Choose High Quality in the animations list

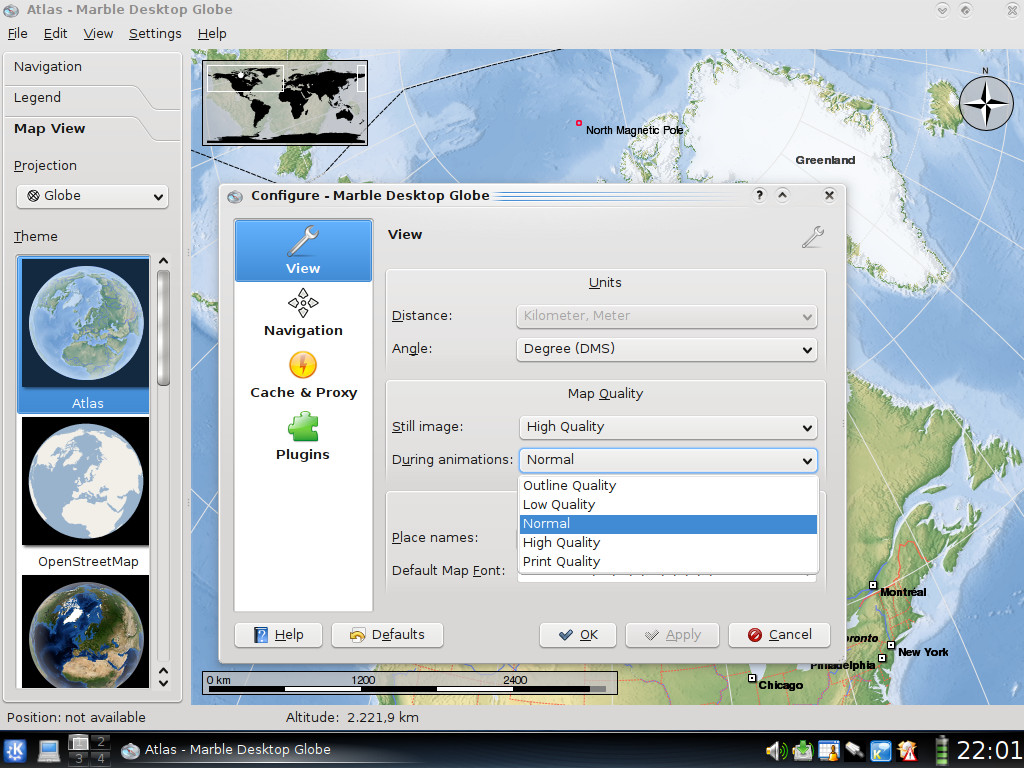[668, 543]
